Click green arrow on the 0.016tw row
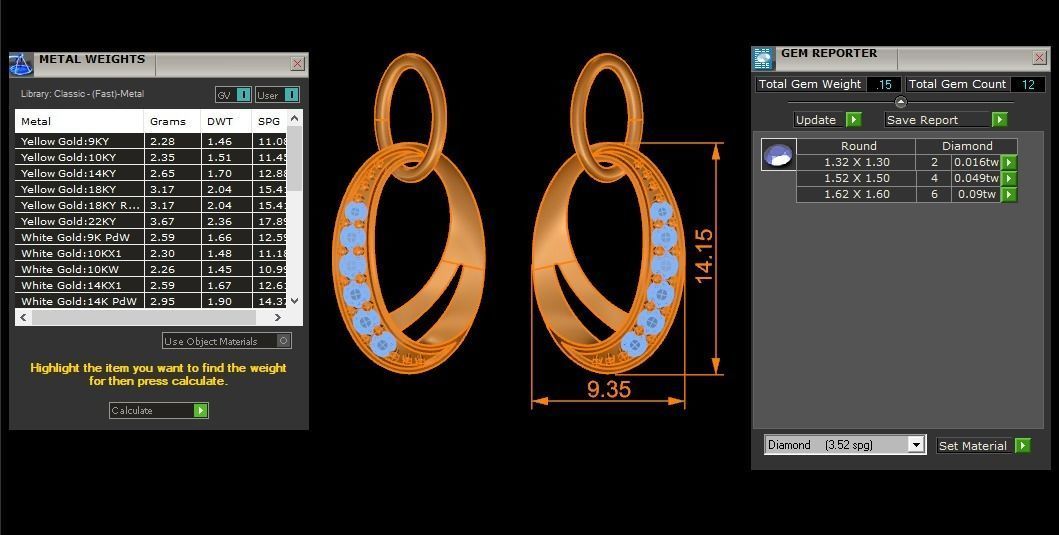This screenshot has width=1059, height=535. coord(1009,162)
